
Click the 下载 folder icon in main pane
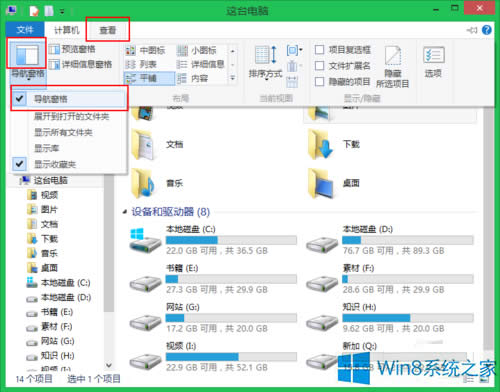[x=320, y=145]
